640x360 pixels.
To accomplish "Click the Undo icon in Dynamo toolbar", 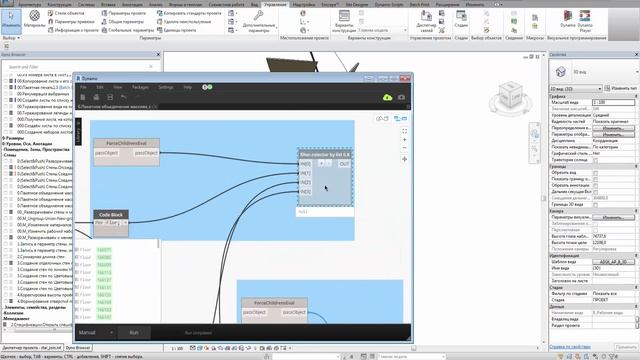I will (124, 97).
